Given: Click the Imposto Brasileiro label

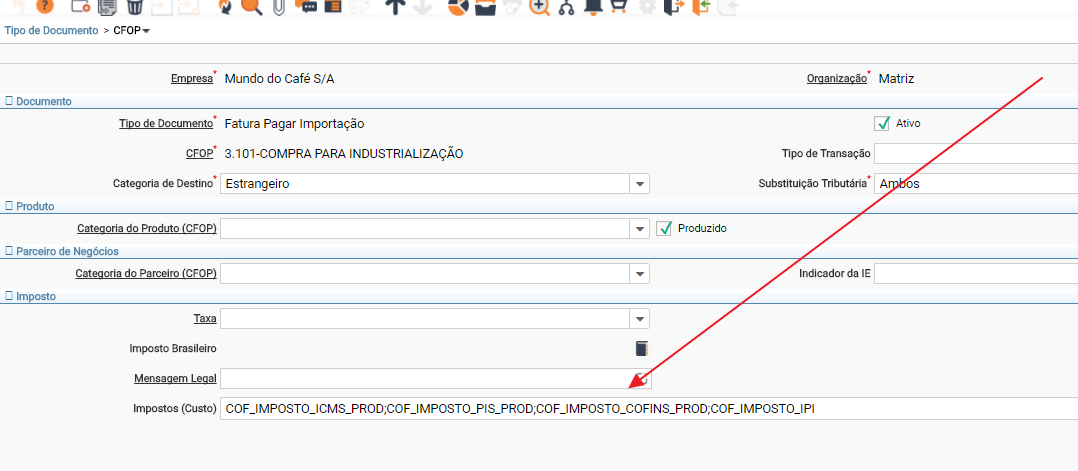Looking at the screenshot, I should click(x=173, y=349).
